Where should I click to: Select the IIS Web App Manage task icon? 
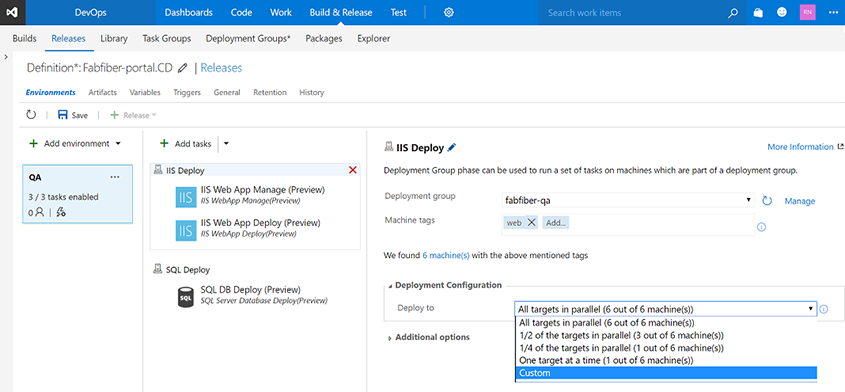tap(186, 197)
